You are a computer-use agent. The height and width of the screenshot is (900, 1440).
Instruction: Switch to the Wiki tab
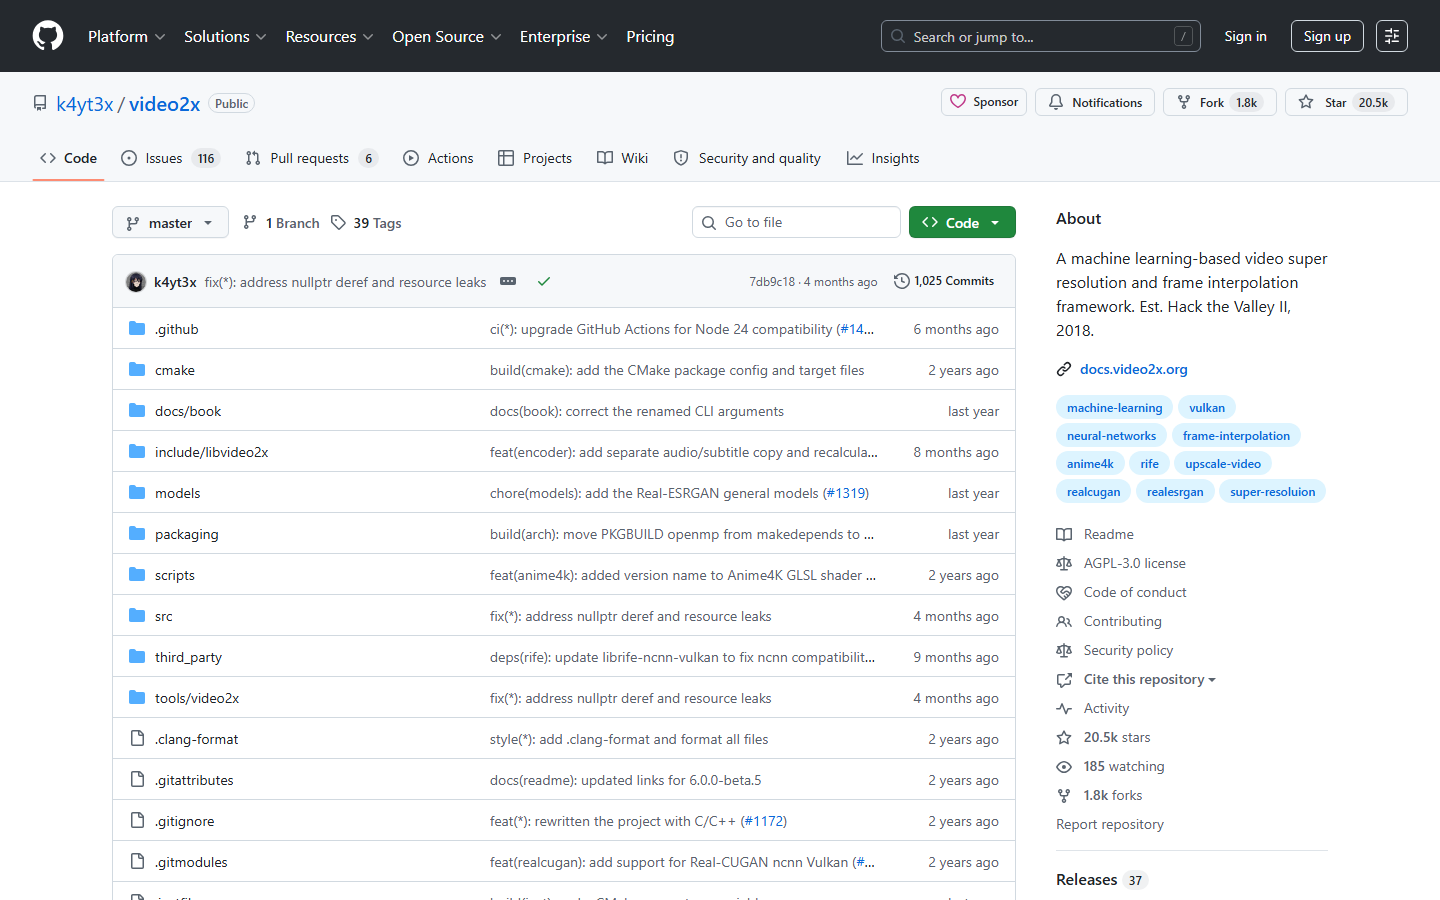(x=622, y=158)
